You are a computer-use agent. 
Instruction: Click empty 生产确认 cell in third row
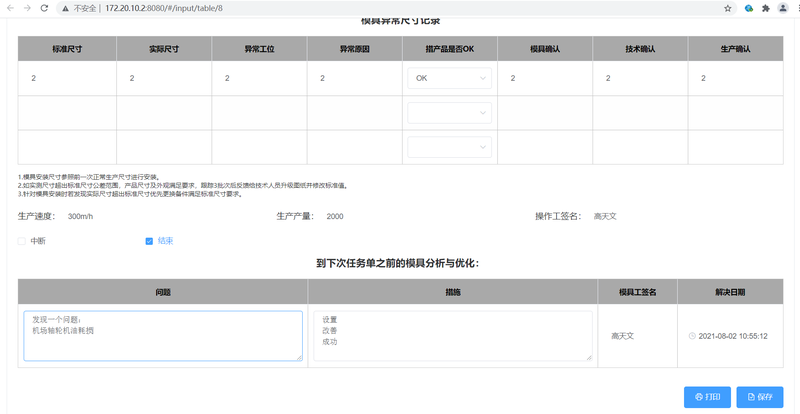coord(736,147)
